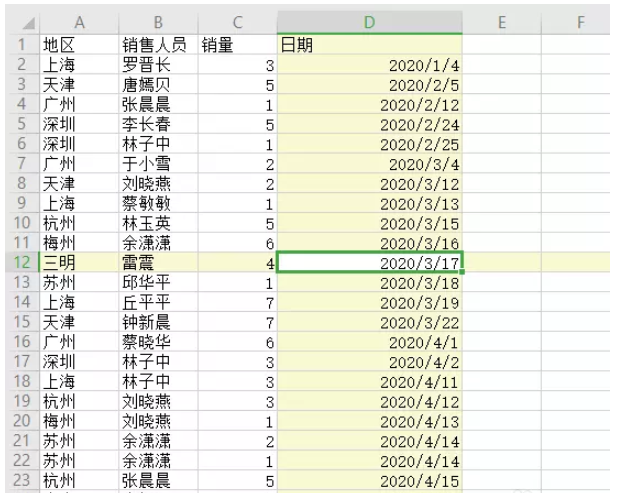Screen dimensions: 619x493
Task: Select the cell containing 罗晋长
Action: pos(158,65)
